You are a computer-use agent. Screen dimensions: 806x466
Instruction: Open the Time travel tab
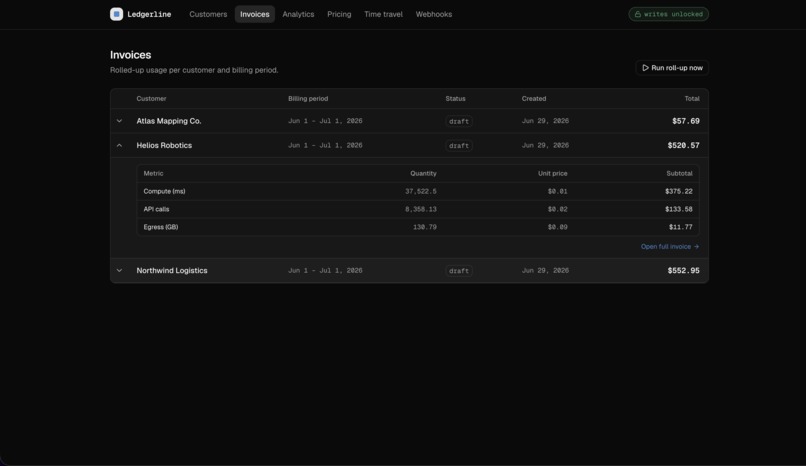[x=383, y=14]
